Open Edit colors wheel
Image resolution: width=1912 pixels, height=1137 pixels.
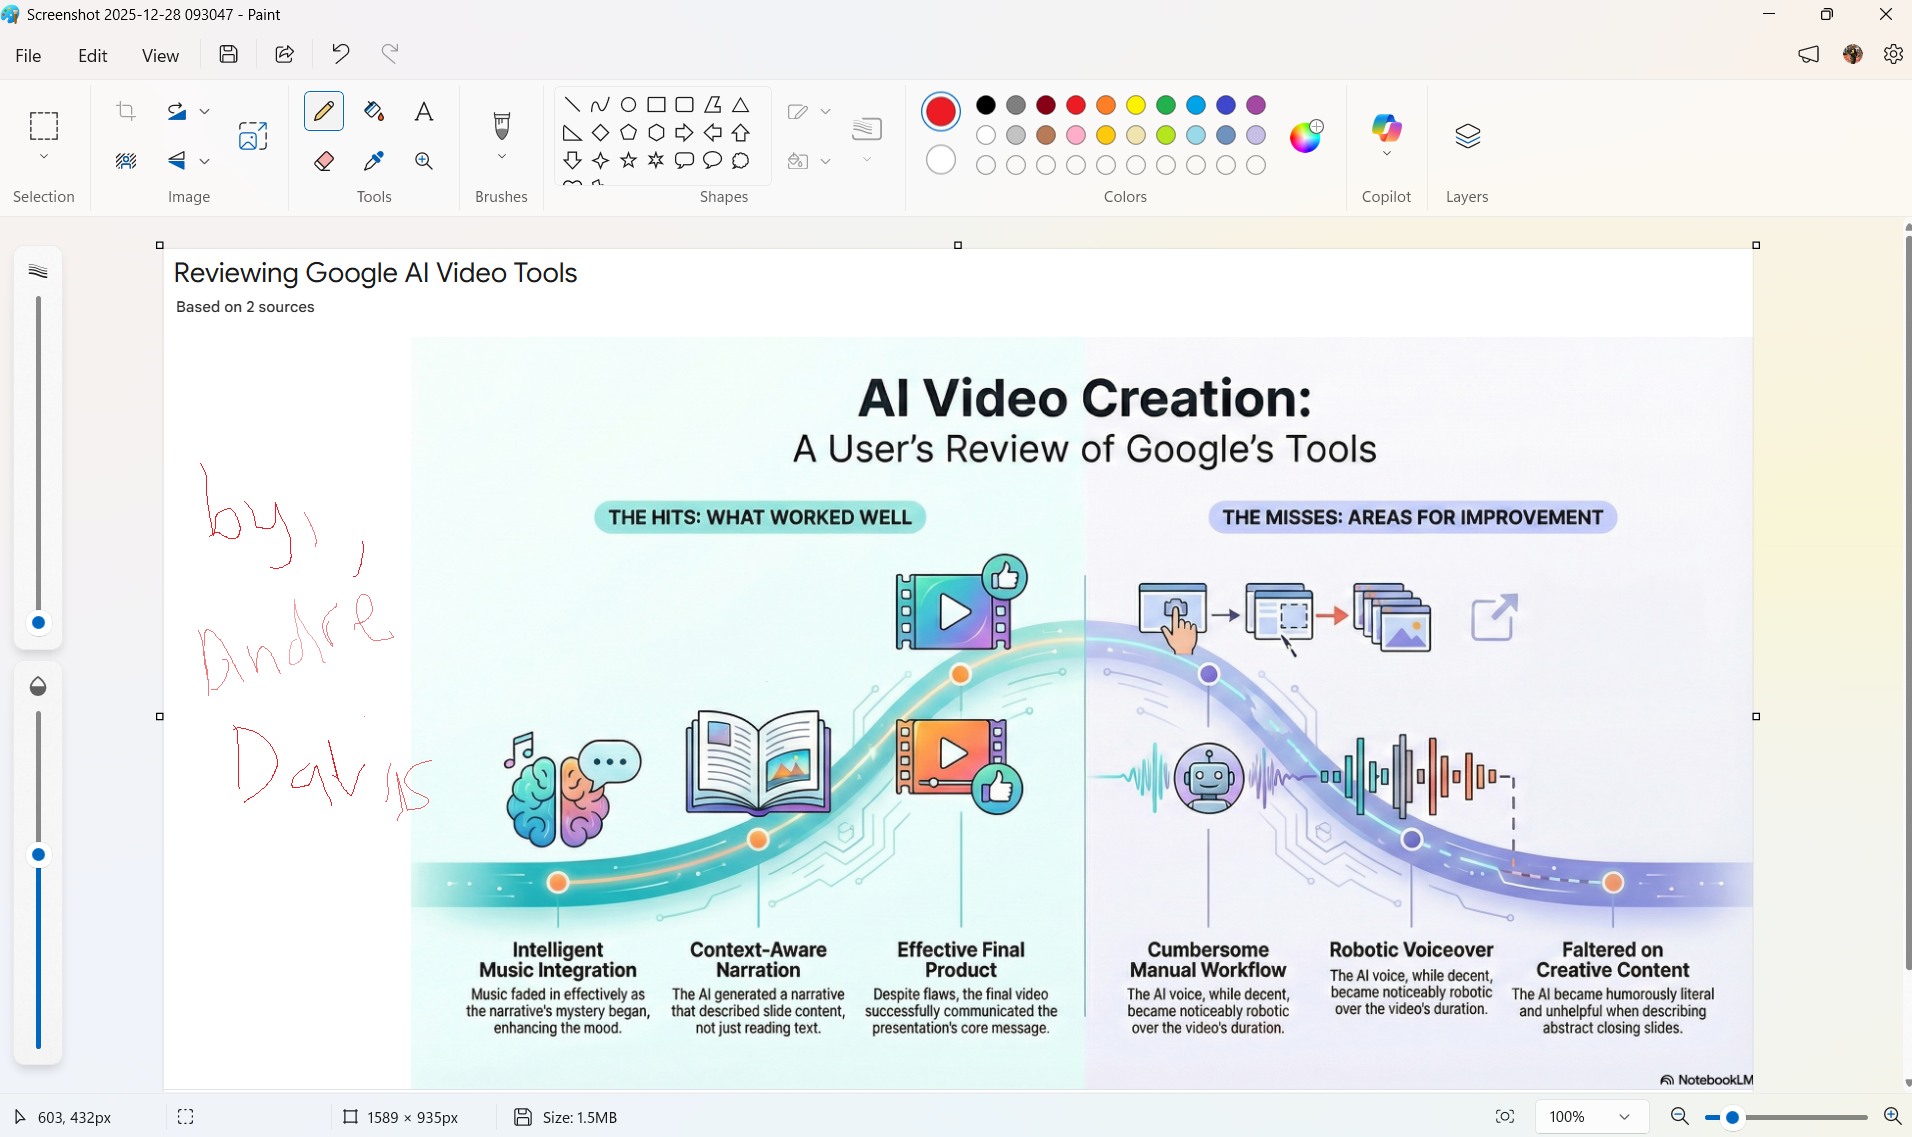1306,135
